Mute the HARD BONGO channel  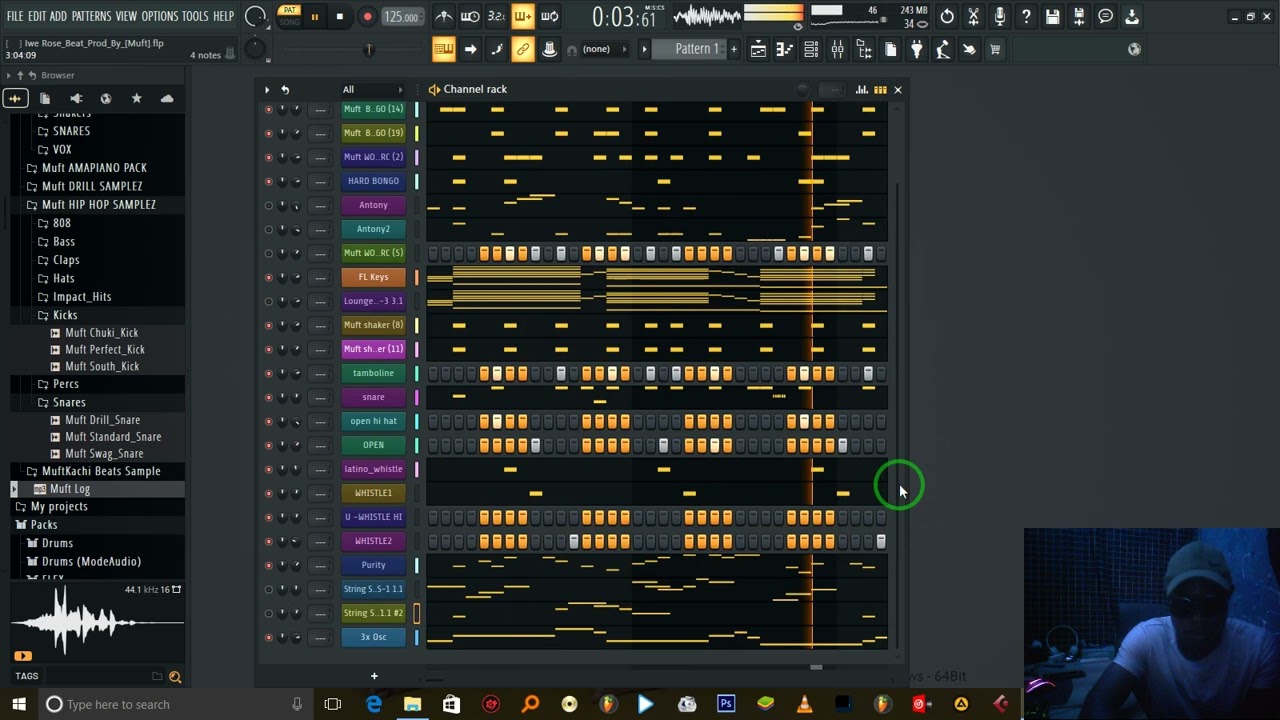click(x=268, y=181)
